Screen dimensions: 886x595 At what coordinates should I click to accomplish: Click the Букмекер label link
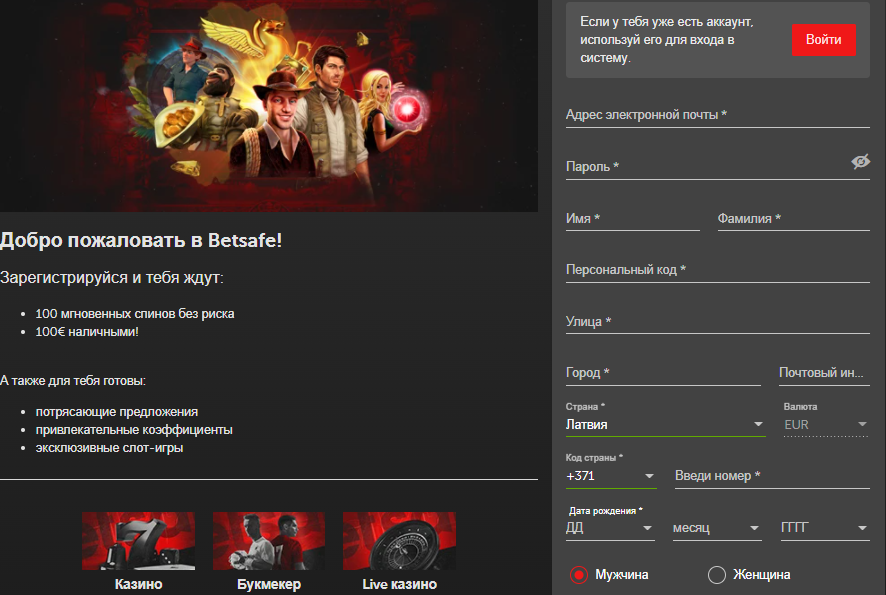click(x=269, y=584)
